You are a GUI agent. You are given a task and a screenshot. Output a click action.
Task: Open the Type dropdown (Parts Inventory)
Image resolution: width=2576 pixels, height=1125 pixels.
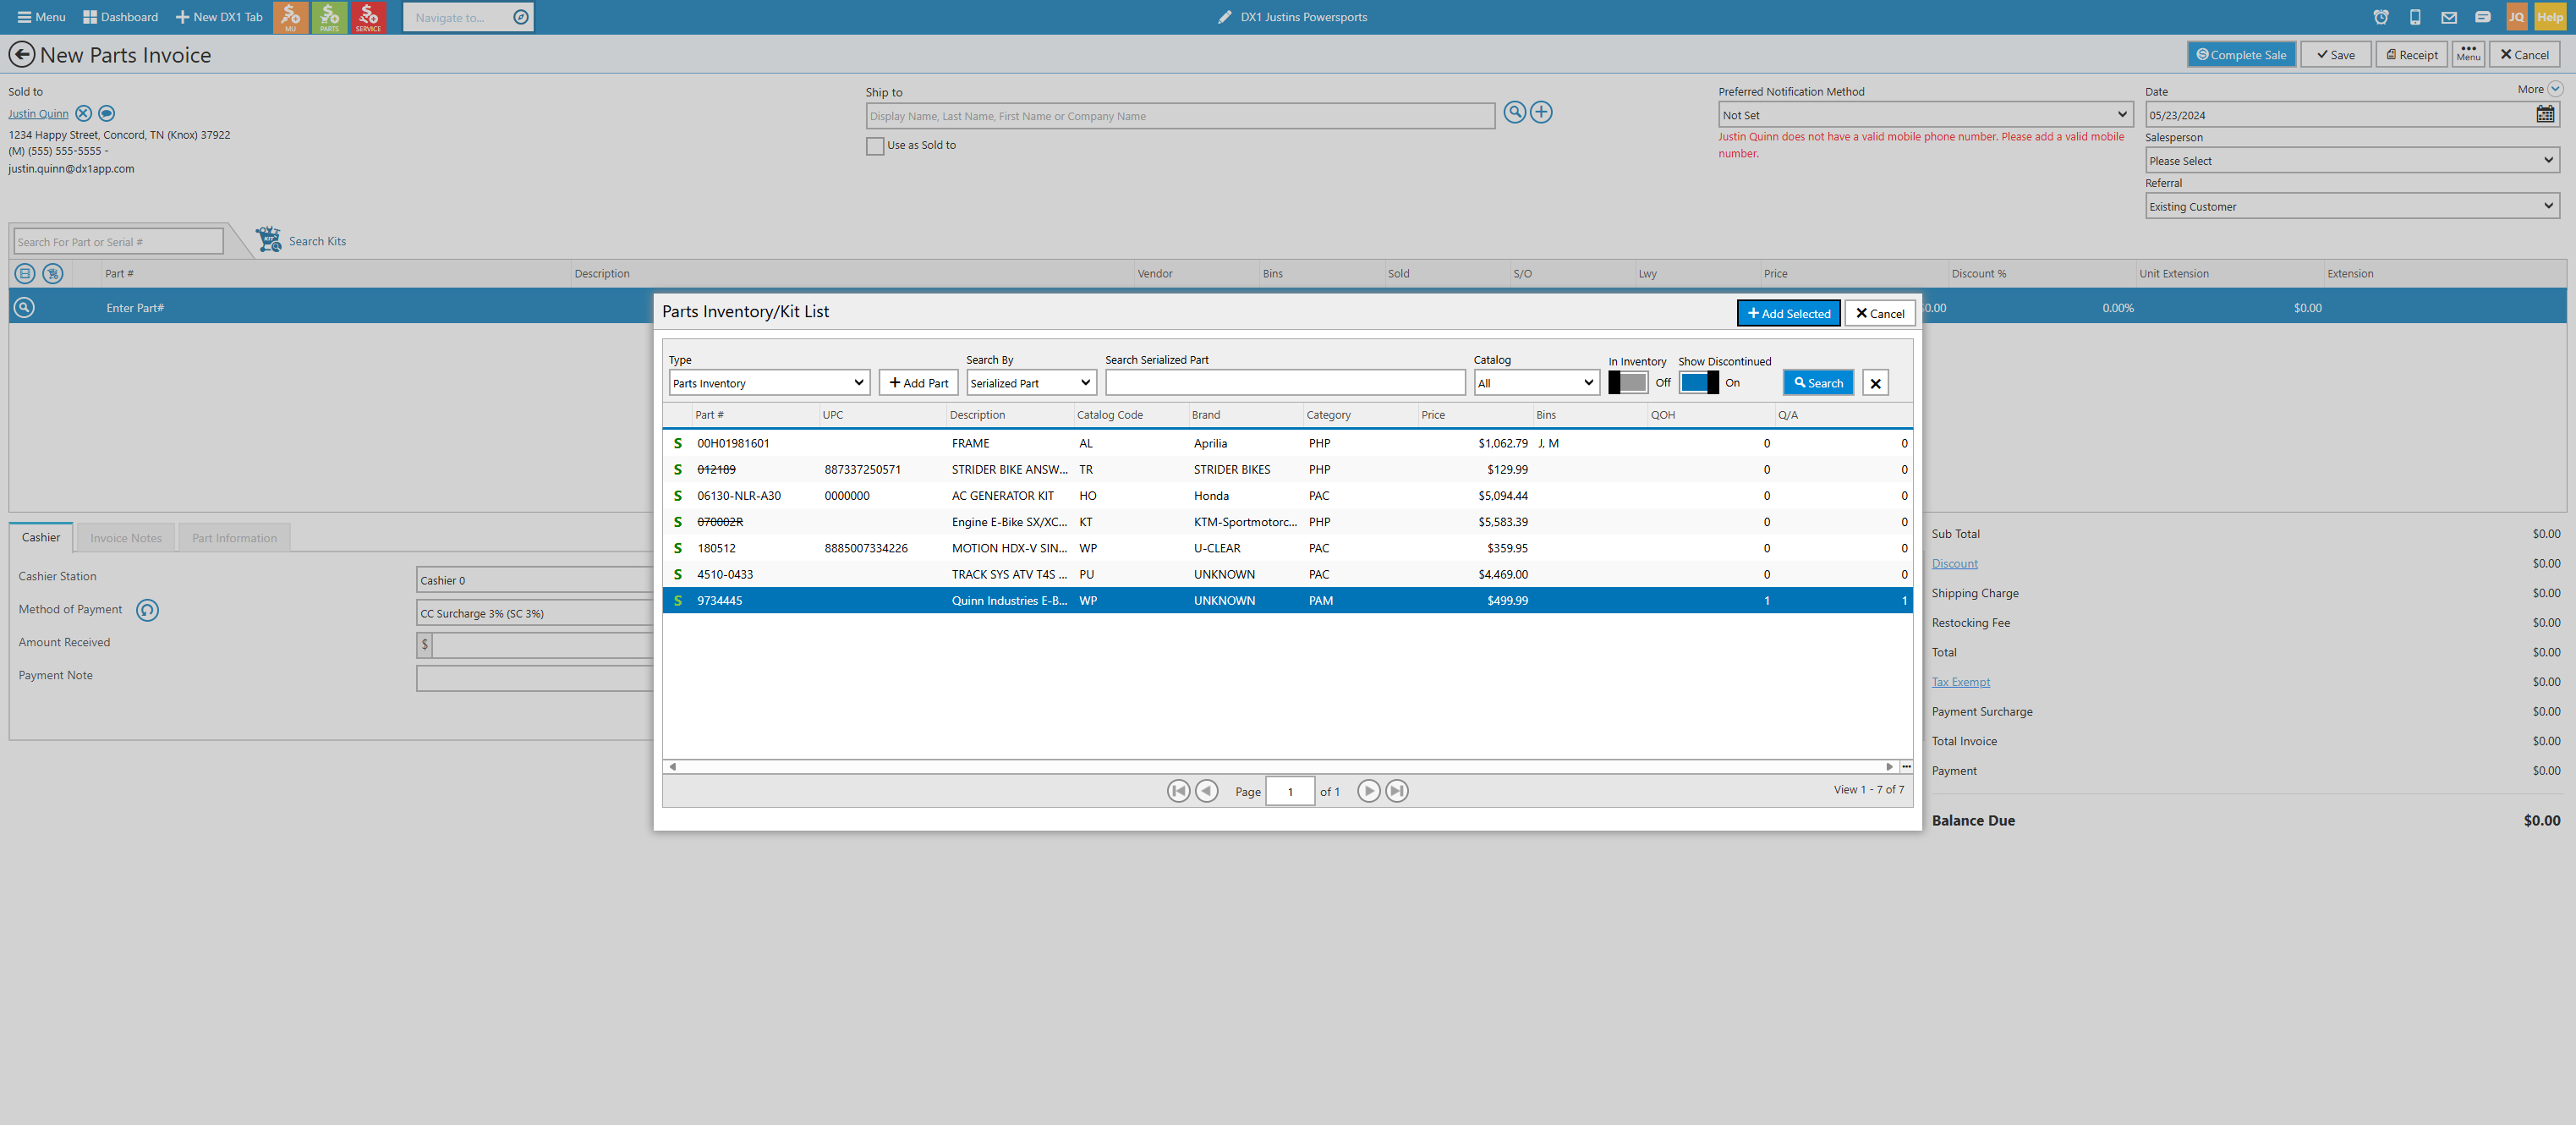769,383
